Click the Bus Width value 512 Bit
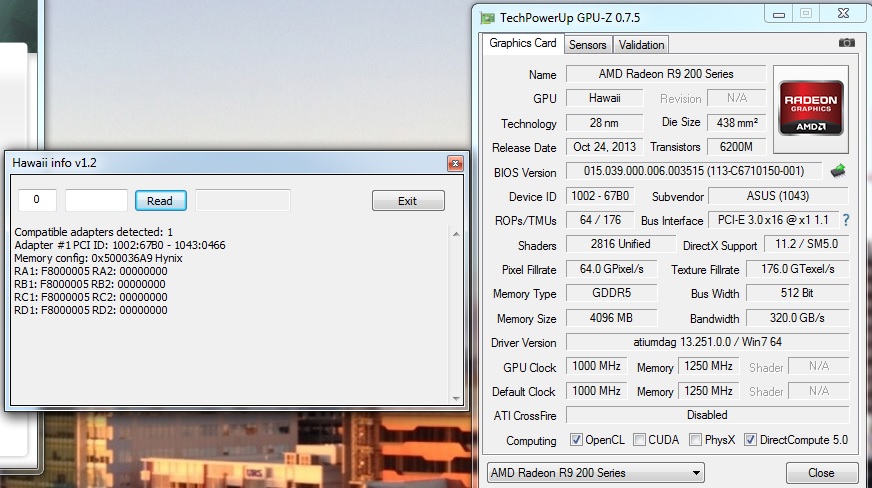 click(797, 293)
